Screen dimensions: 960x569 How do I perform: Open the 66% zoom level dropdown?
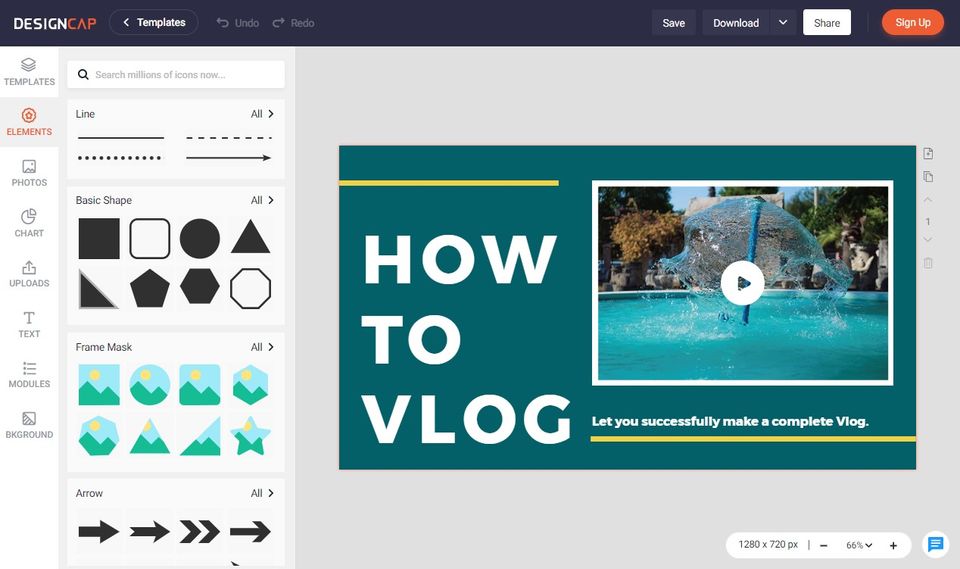coord(859,545)
